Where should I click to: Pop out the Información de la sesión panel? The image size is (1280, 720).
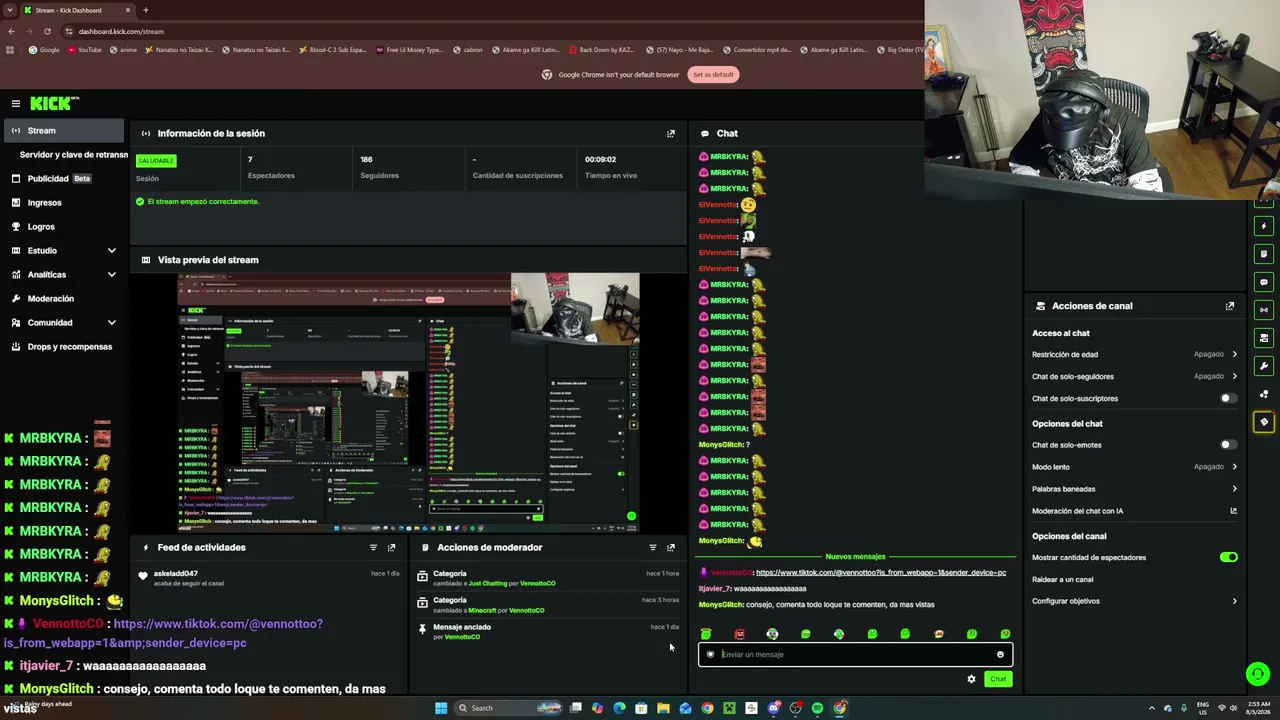pos(671,133)
